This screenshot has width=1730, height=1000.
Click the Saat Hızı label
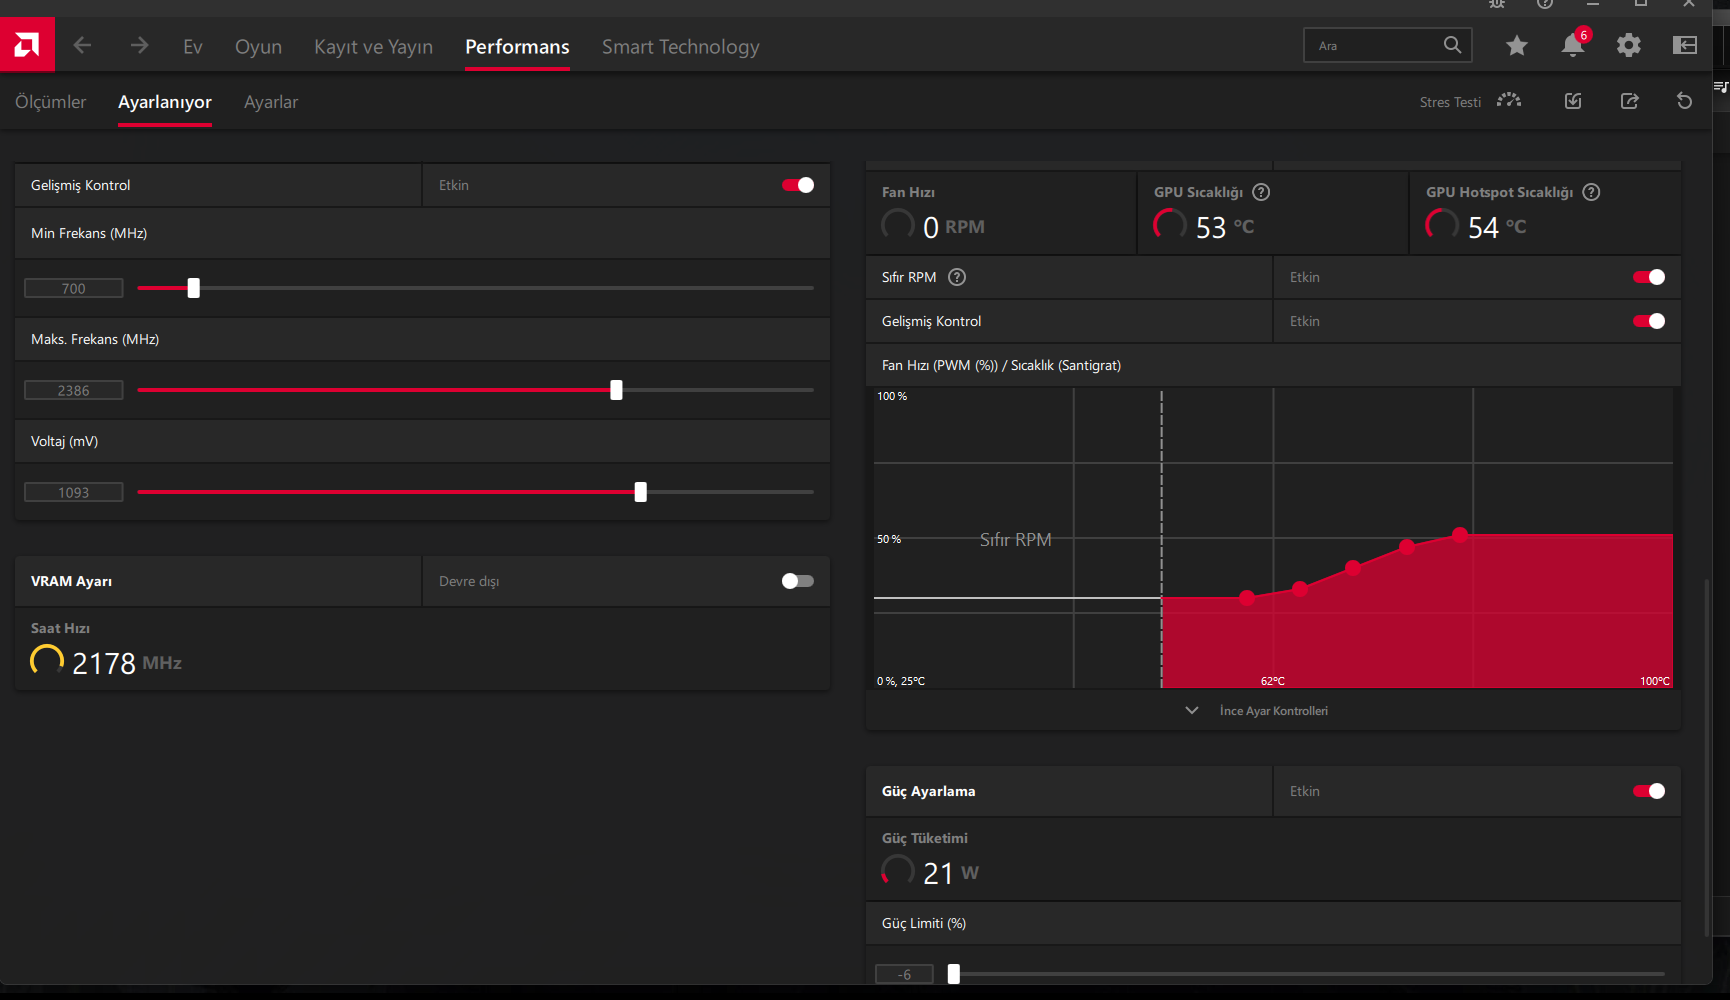pyautogui.click(x=60, y=628)
